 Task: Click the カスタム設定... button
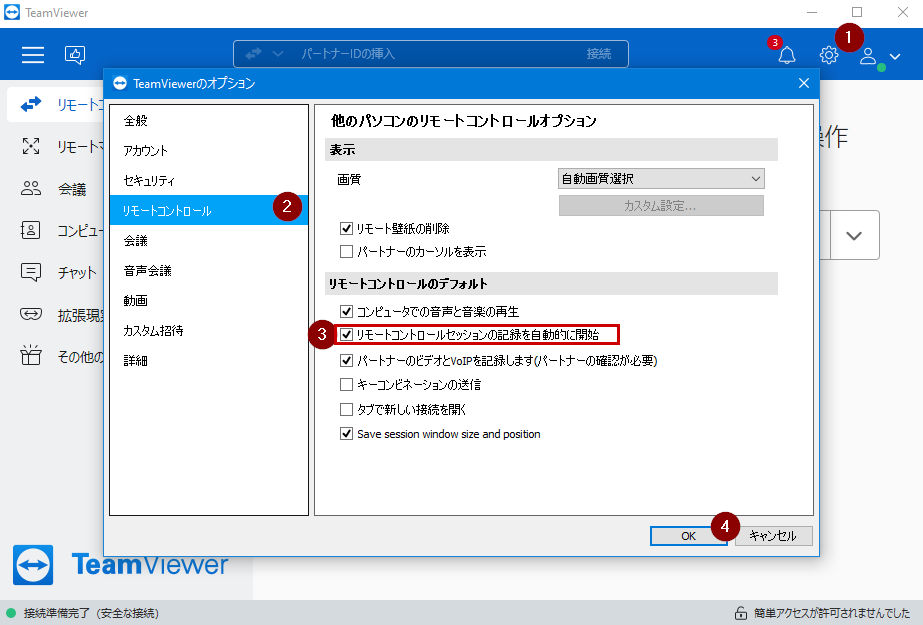click(x=661, y=206)
